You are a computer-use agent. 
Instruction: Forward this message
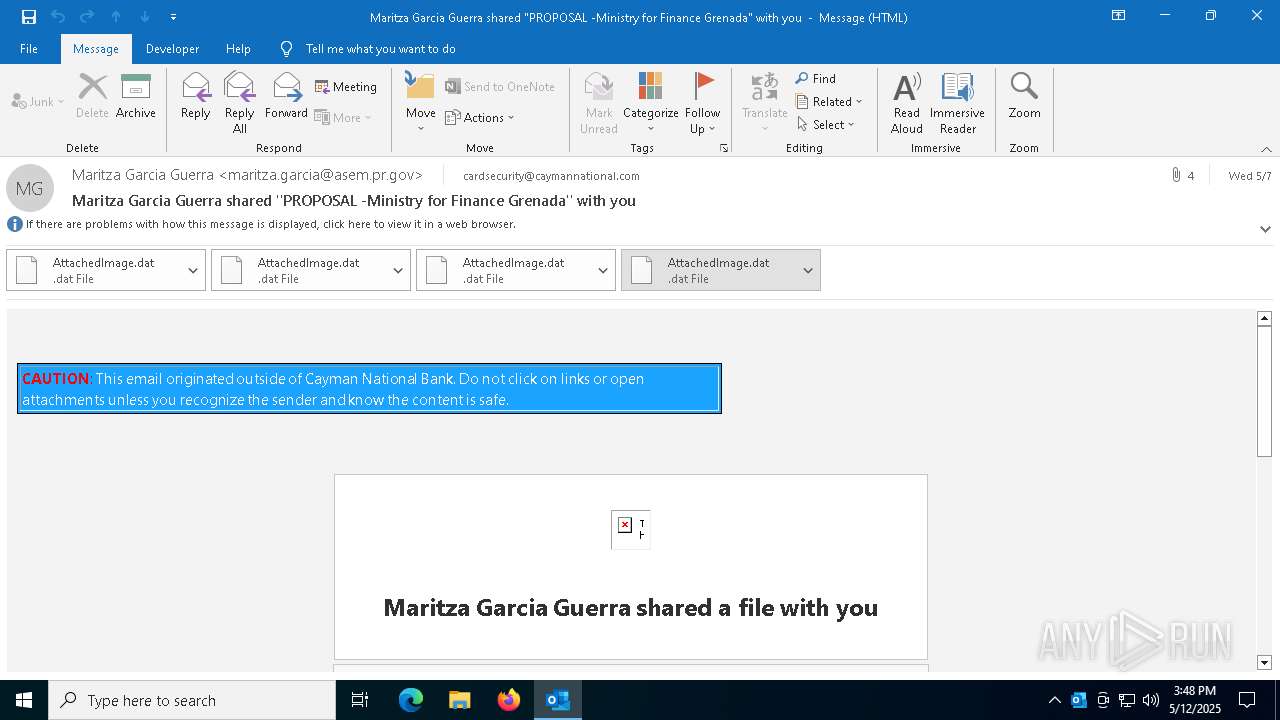(287, 96)
